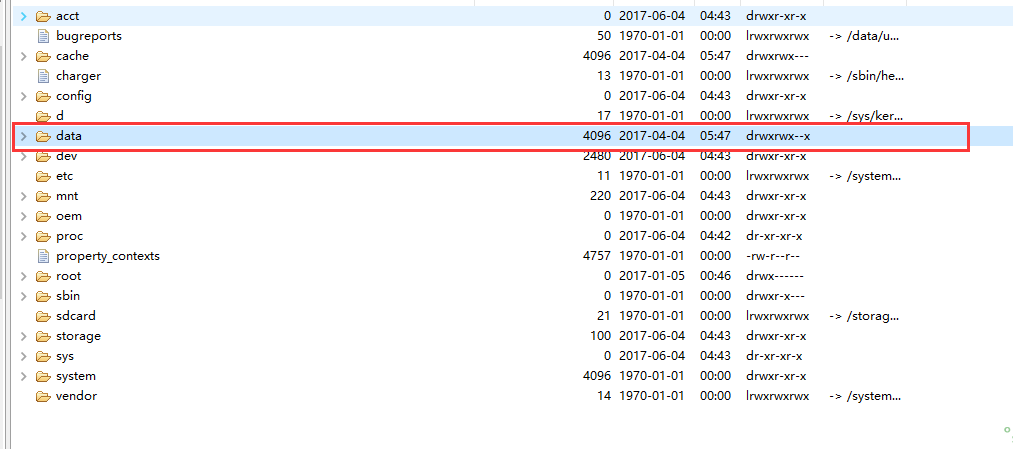This screenshot has width=1013, height=449.
Task: Click the vendor folder icon
Action: point(43,396)
